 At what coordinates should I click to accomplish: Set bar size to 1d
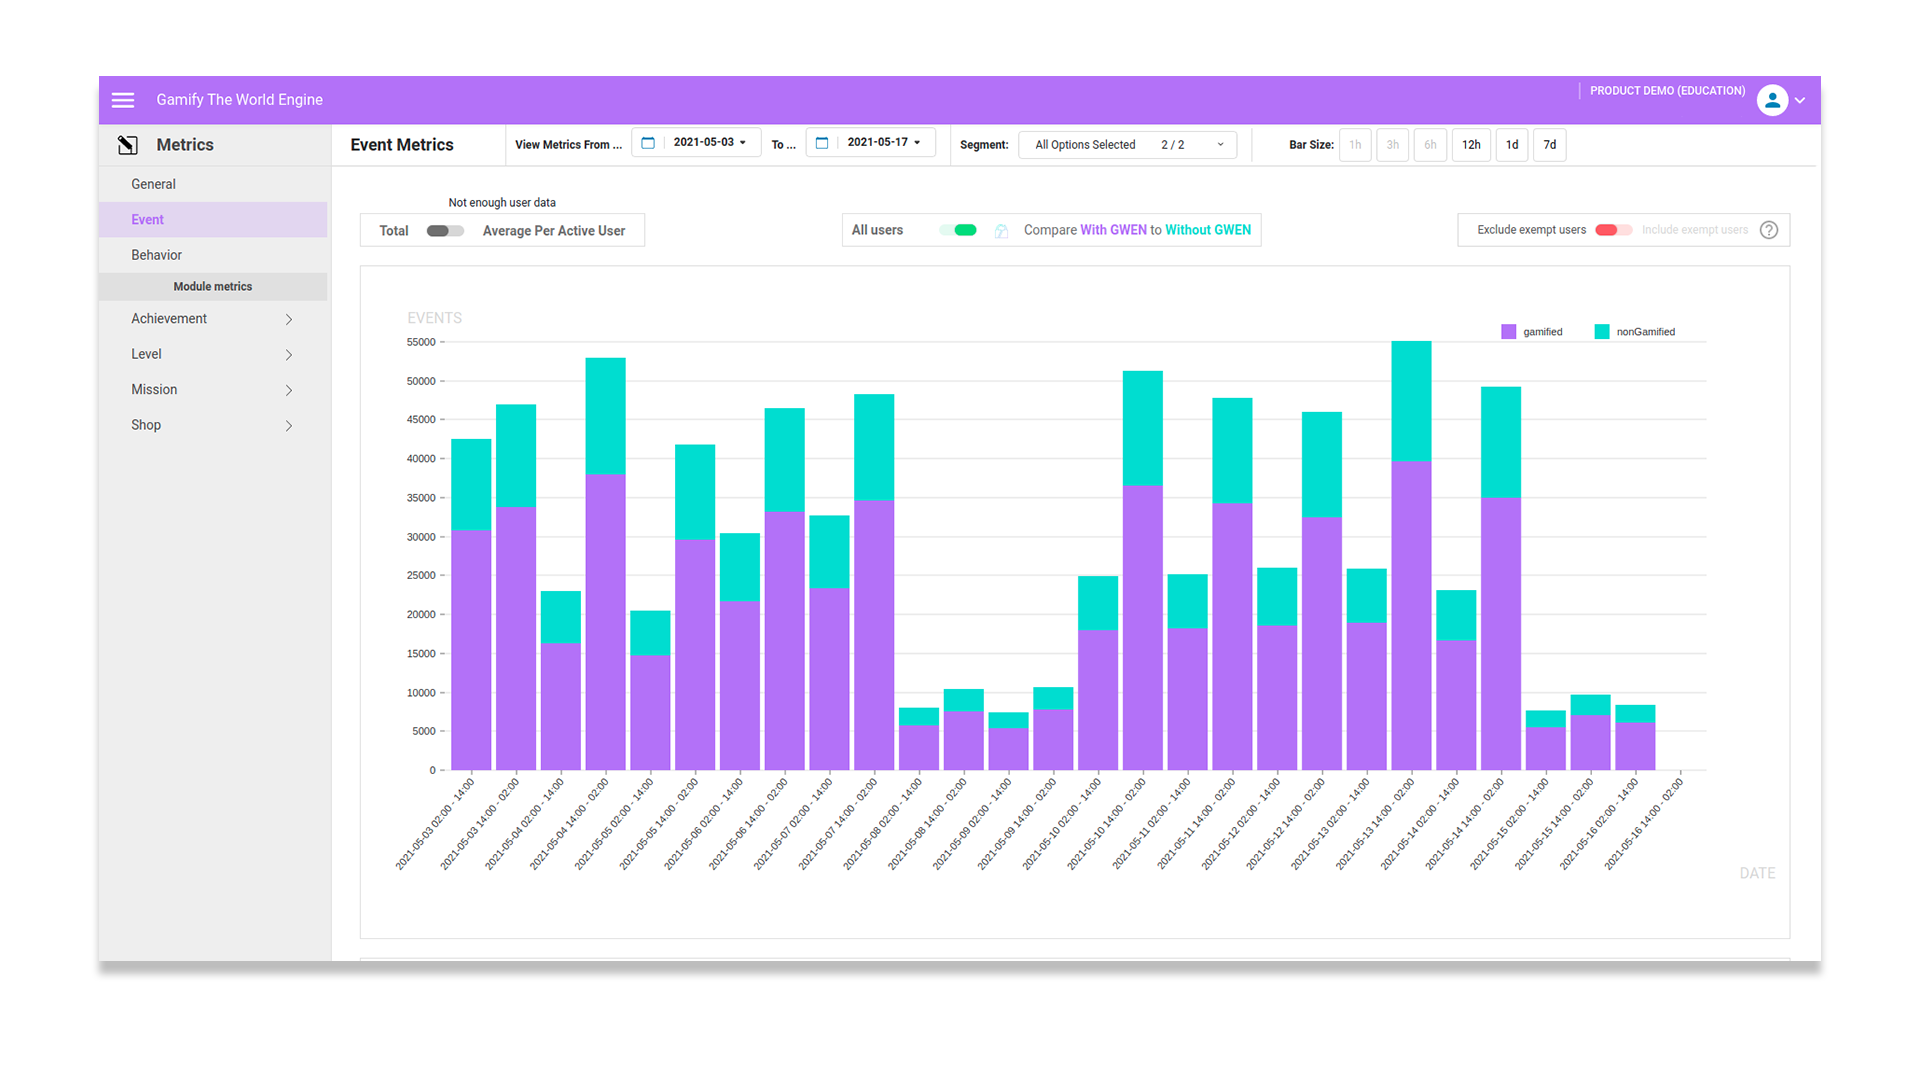1512,145
